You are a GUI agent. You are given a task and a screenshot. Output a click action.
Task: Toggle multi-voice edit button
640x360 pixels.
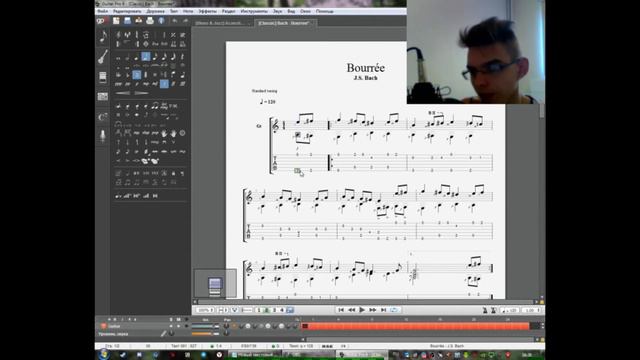[x=290, y=310]
